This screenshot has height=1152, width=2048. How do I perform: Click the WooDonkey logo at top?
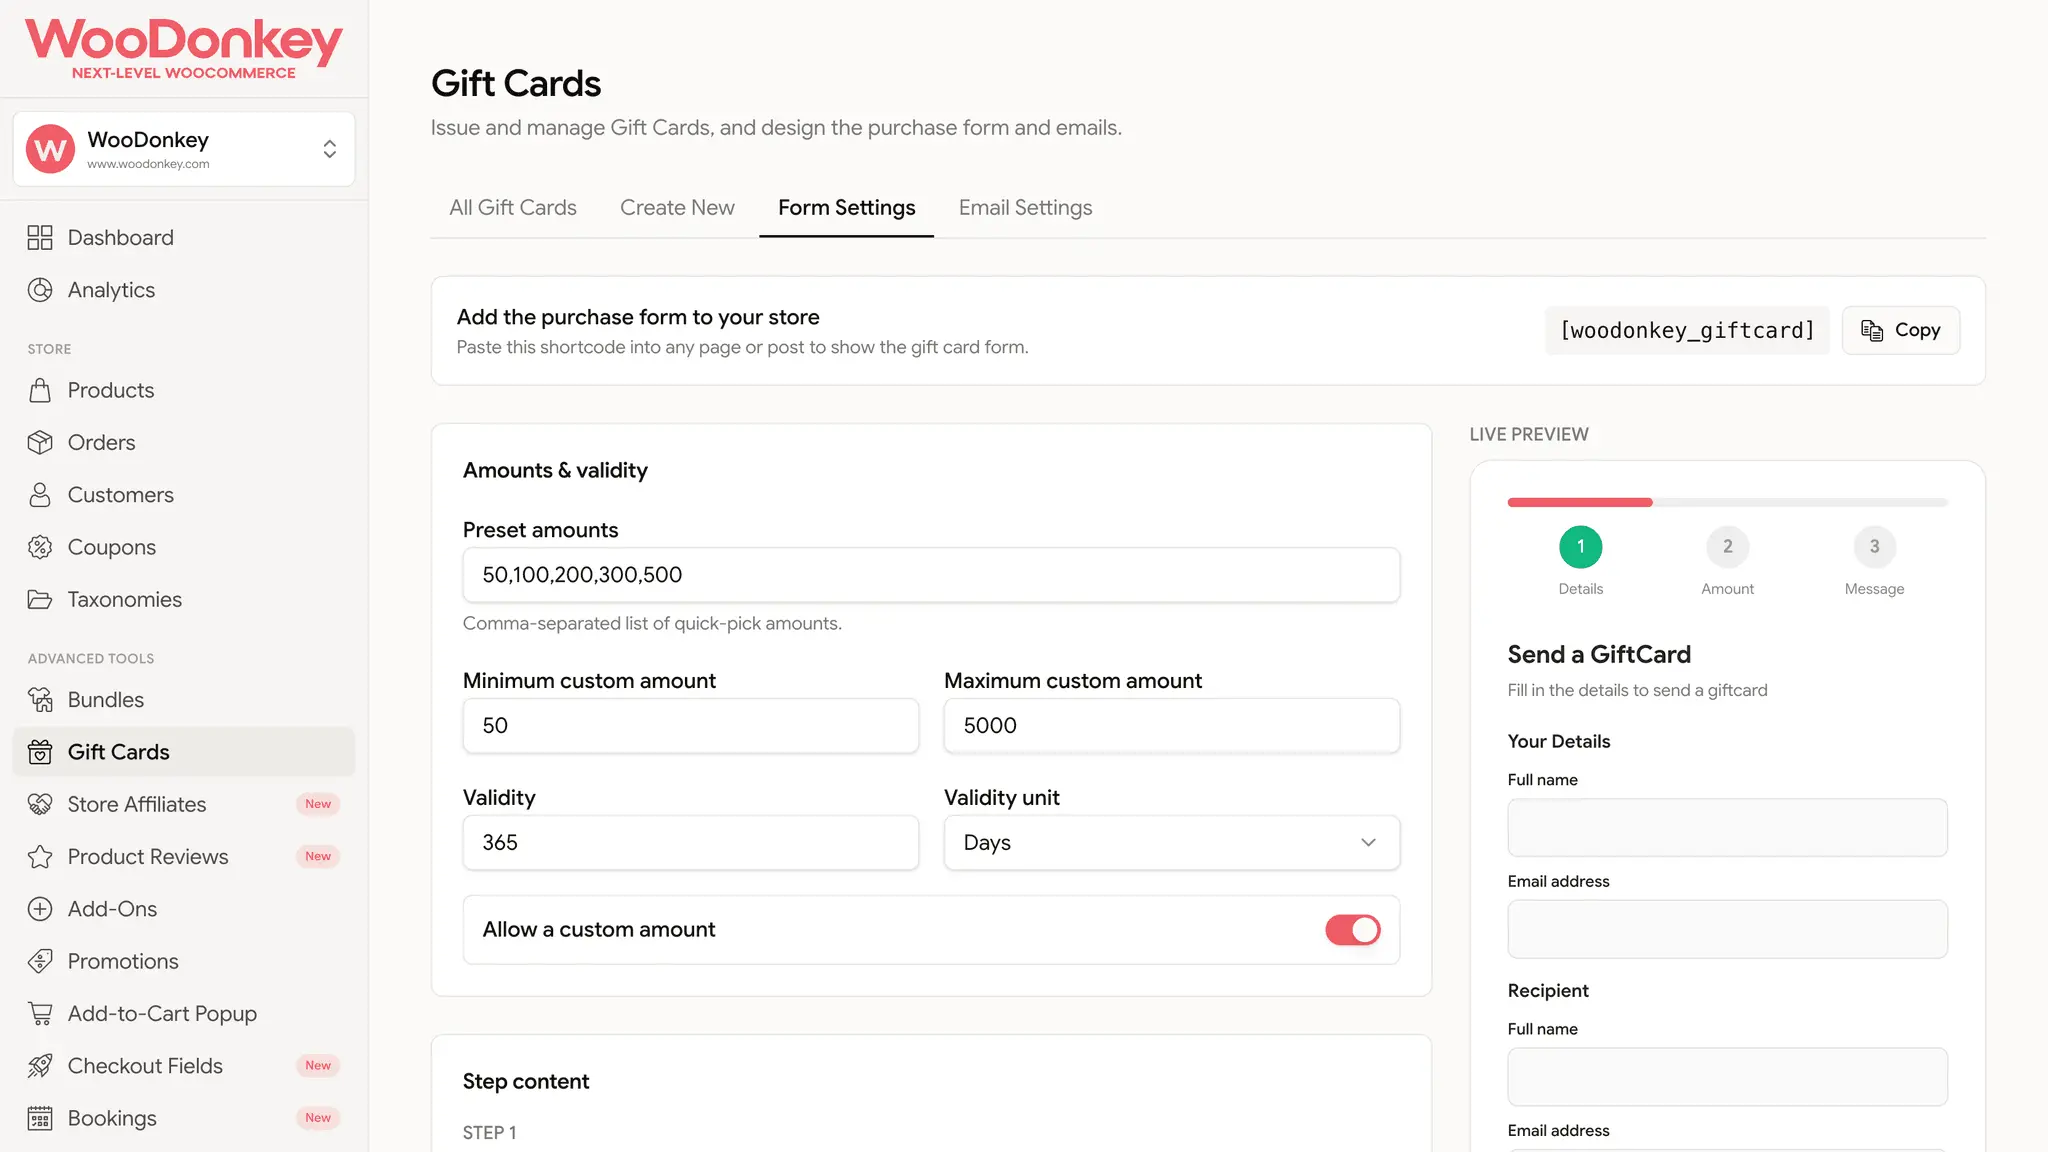pyautogui.click(x=184, y=48)
